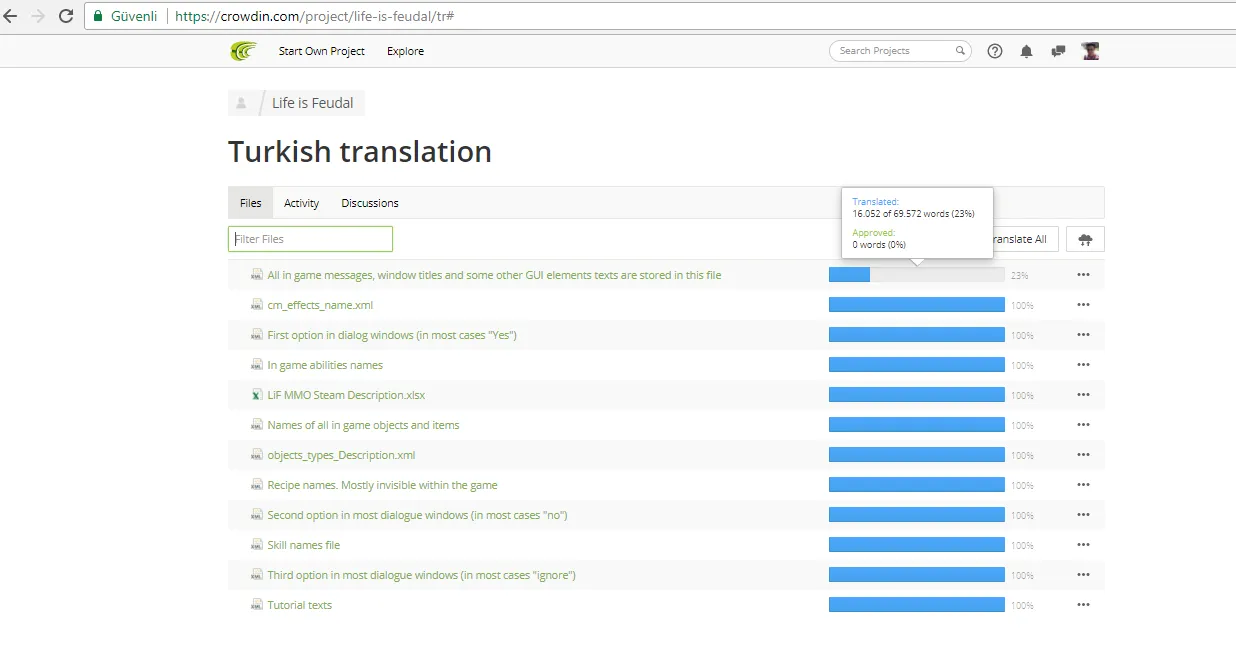Click the Turkish translation heading
Image resolution: width=1236 pixels, height=648 pixels.
(x=360, y=152)
